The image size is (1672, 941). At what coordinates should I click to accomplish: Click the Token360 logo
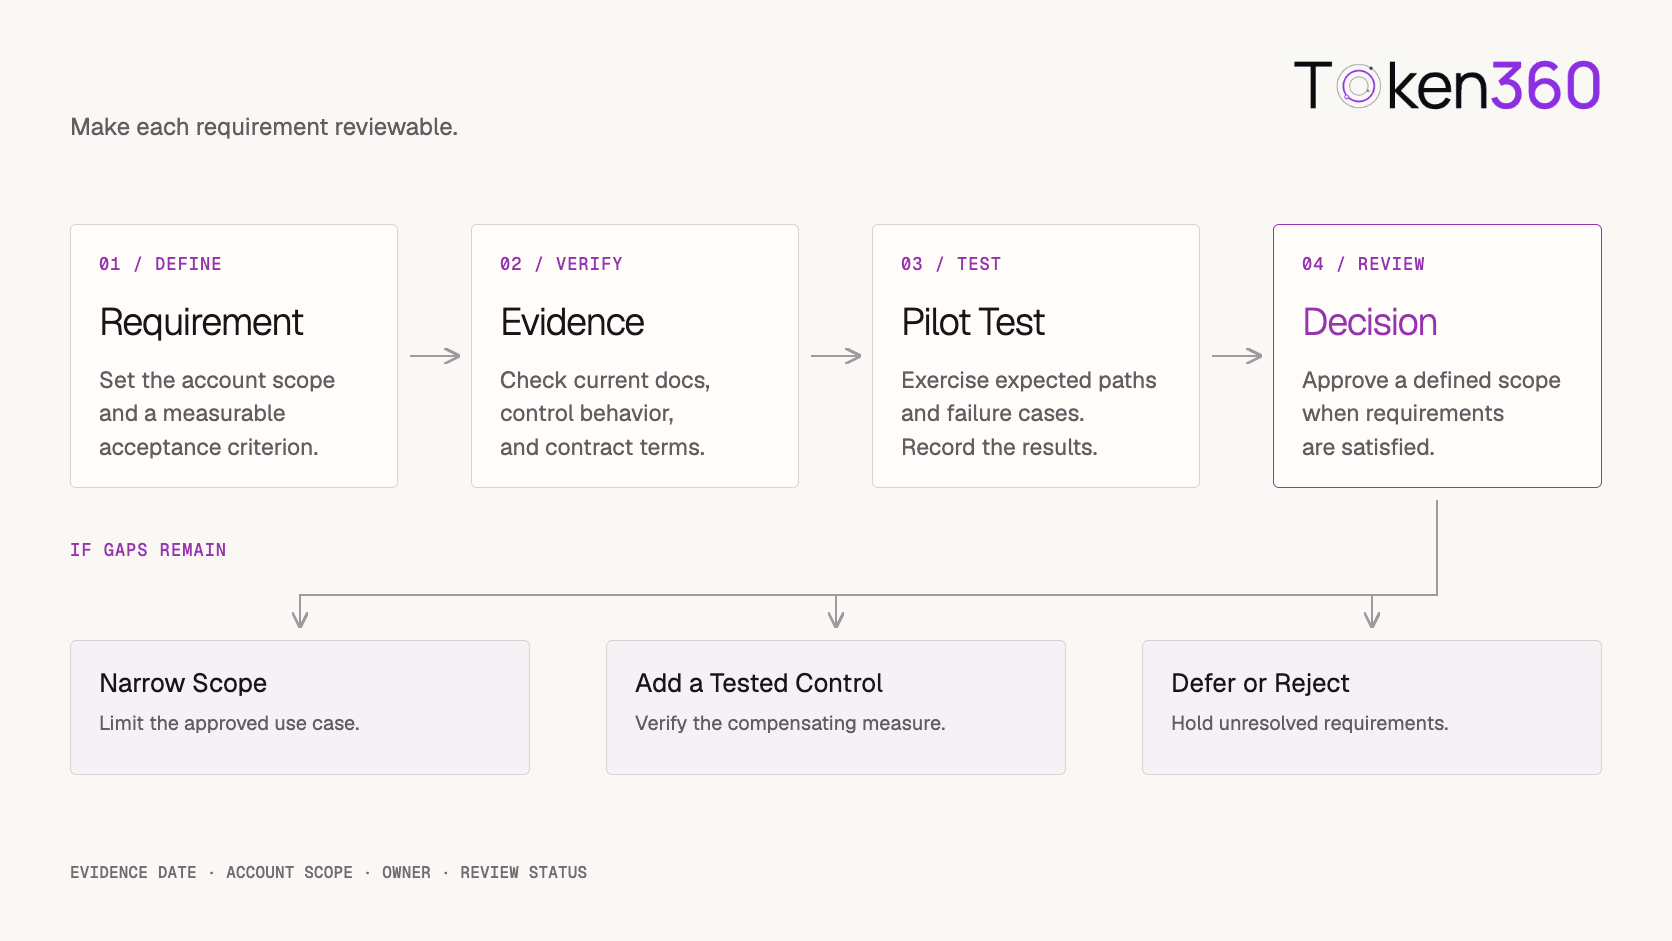[x=1447, y=86]
